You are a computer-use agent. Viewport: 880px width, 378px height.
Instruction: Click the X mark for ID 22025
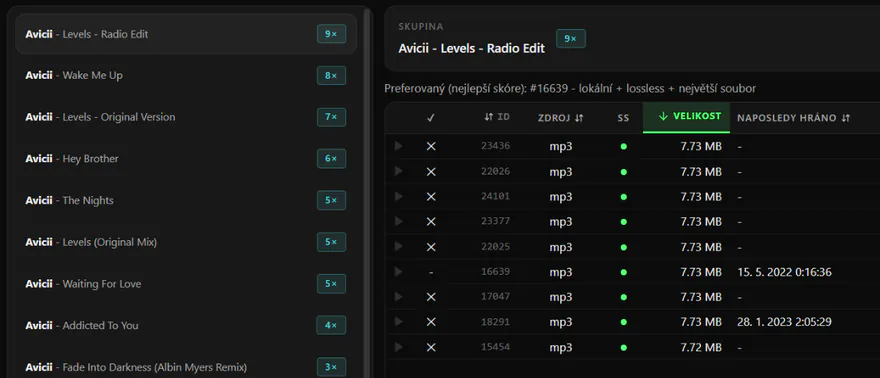pyautogui.click(x=430, y=247)
